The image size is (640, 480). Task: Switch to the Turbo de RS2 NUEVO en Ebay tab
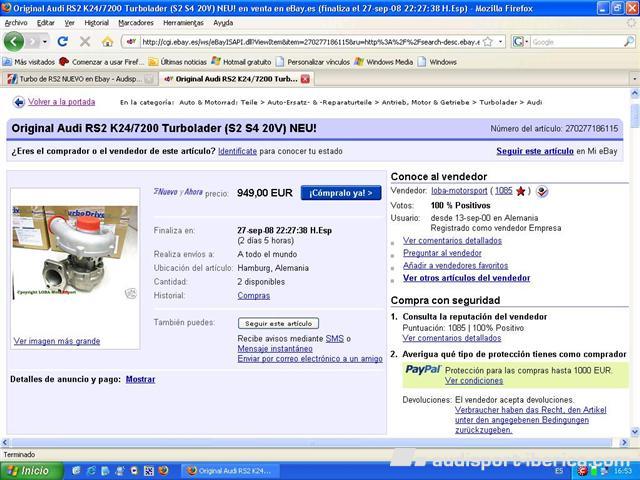pos(78,79)
